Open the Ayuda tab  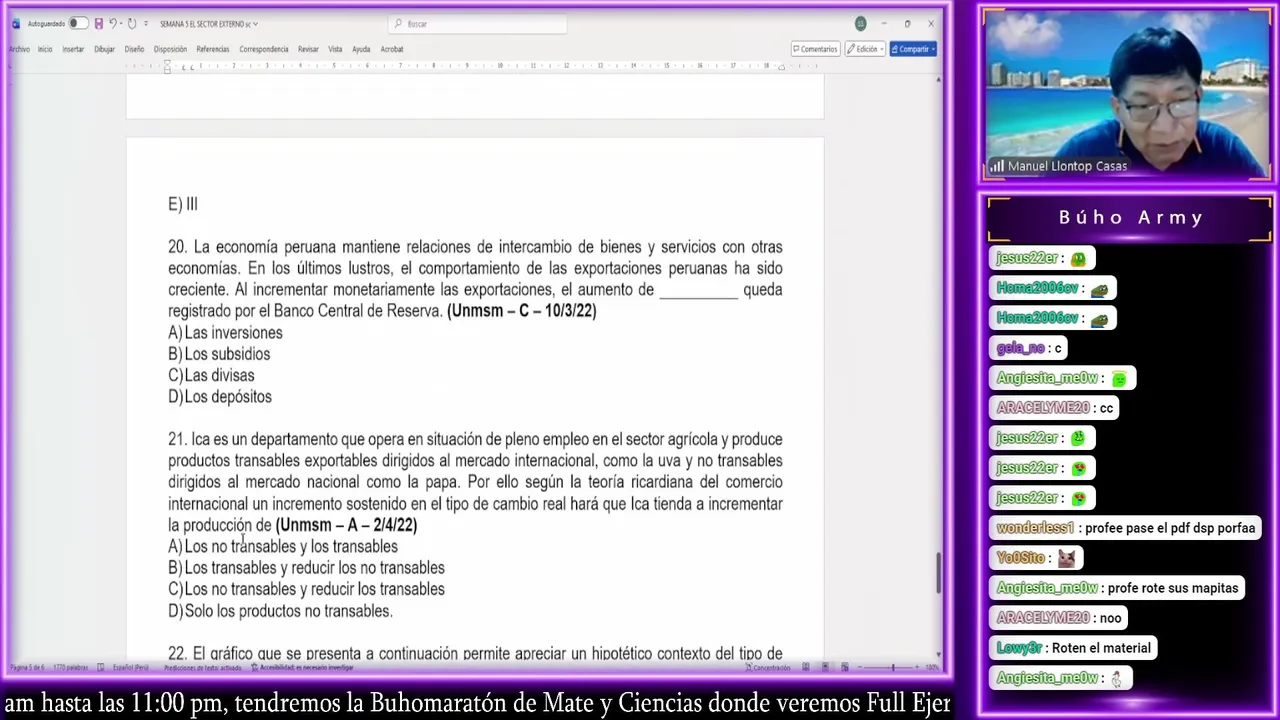(361, 49)
